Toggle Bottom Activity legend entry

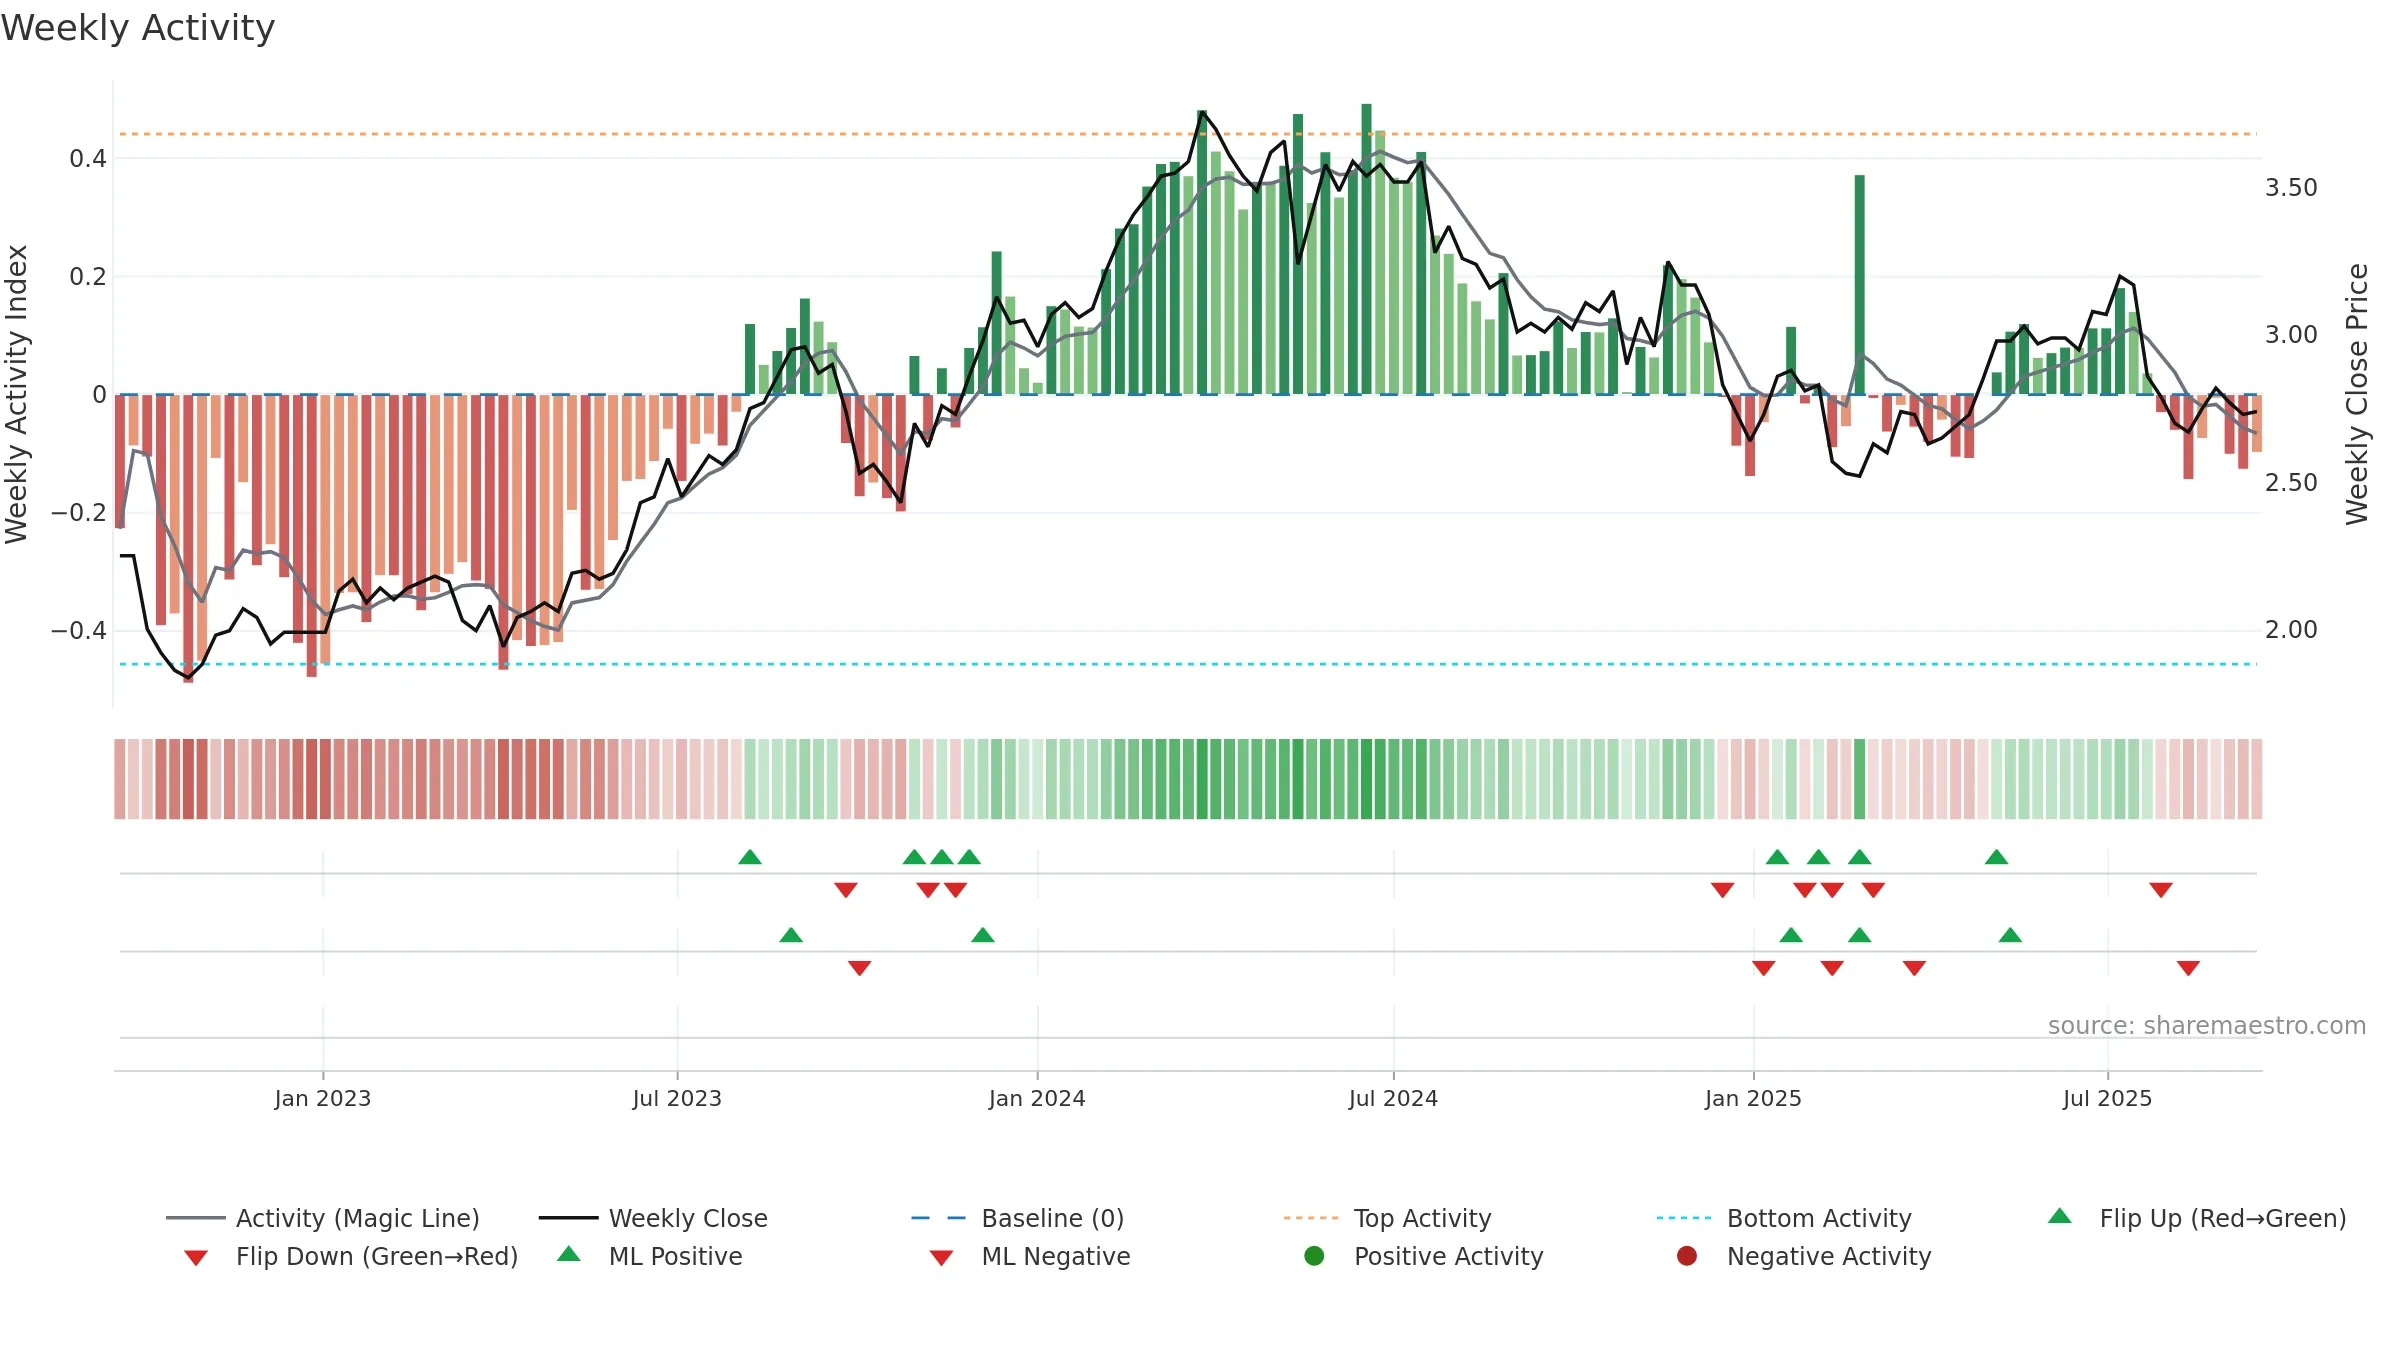click(x=1784, y=1218)
